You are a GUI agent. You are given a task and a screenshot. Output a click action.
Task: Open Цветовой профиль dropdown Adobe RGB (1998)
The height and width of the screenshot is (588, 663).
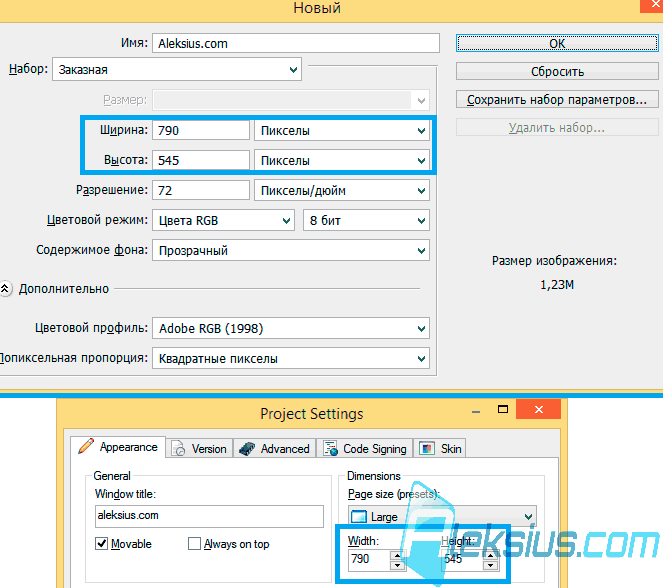click(291, 328)
